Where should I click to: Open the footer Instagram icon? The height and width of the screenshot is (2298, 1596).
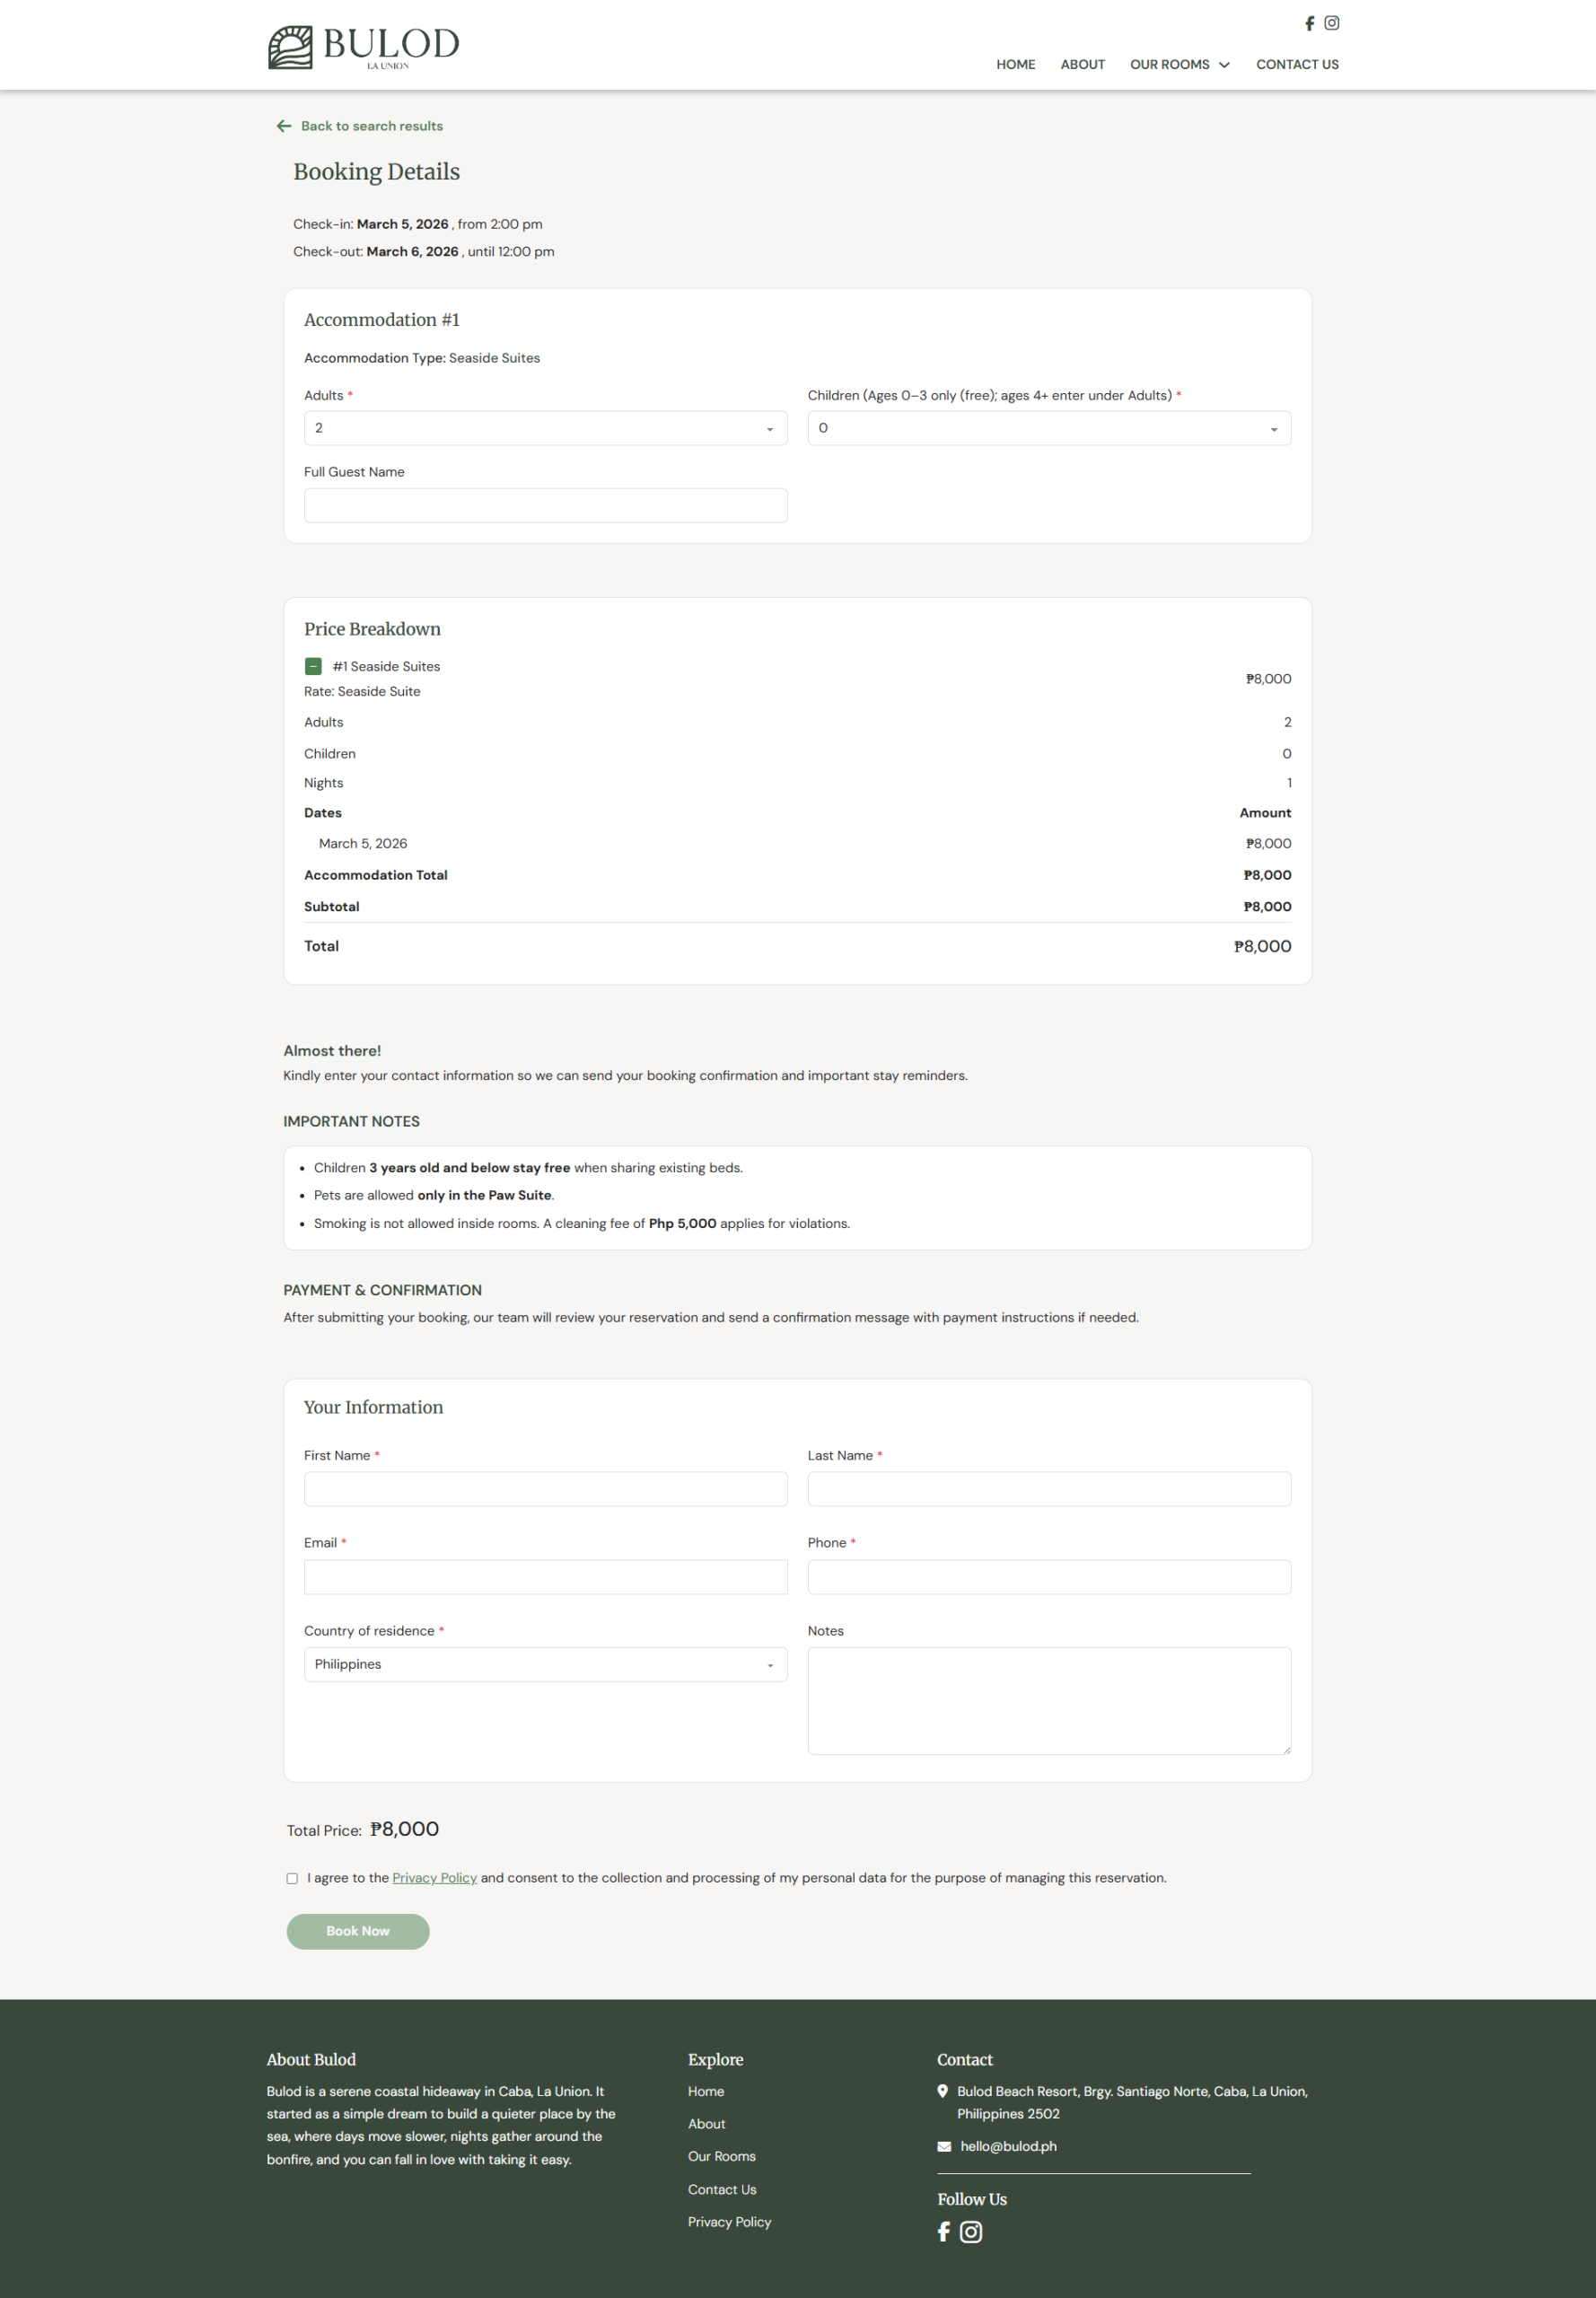(x=970, y=2231)
